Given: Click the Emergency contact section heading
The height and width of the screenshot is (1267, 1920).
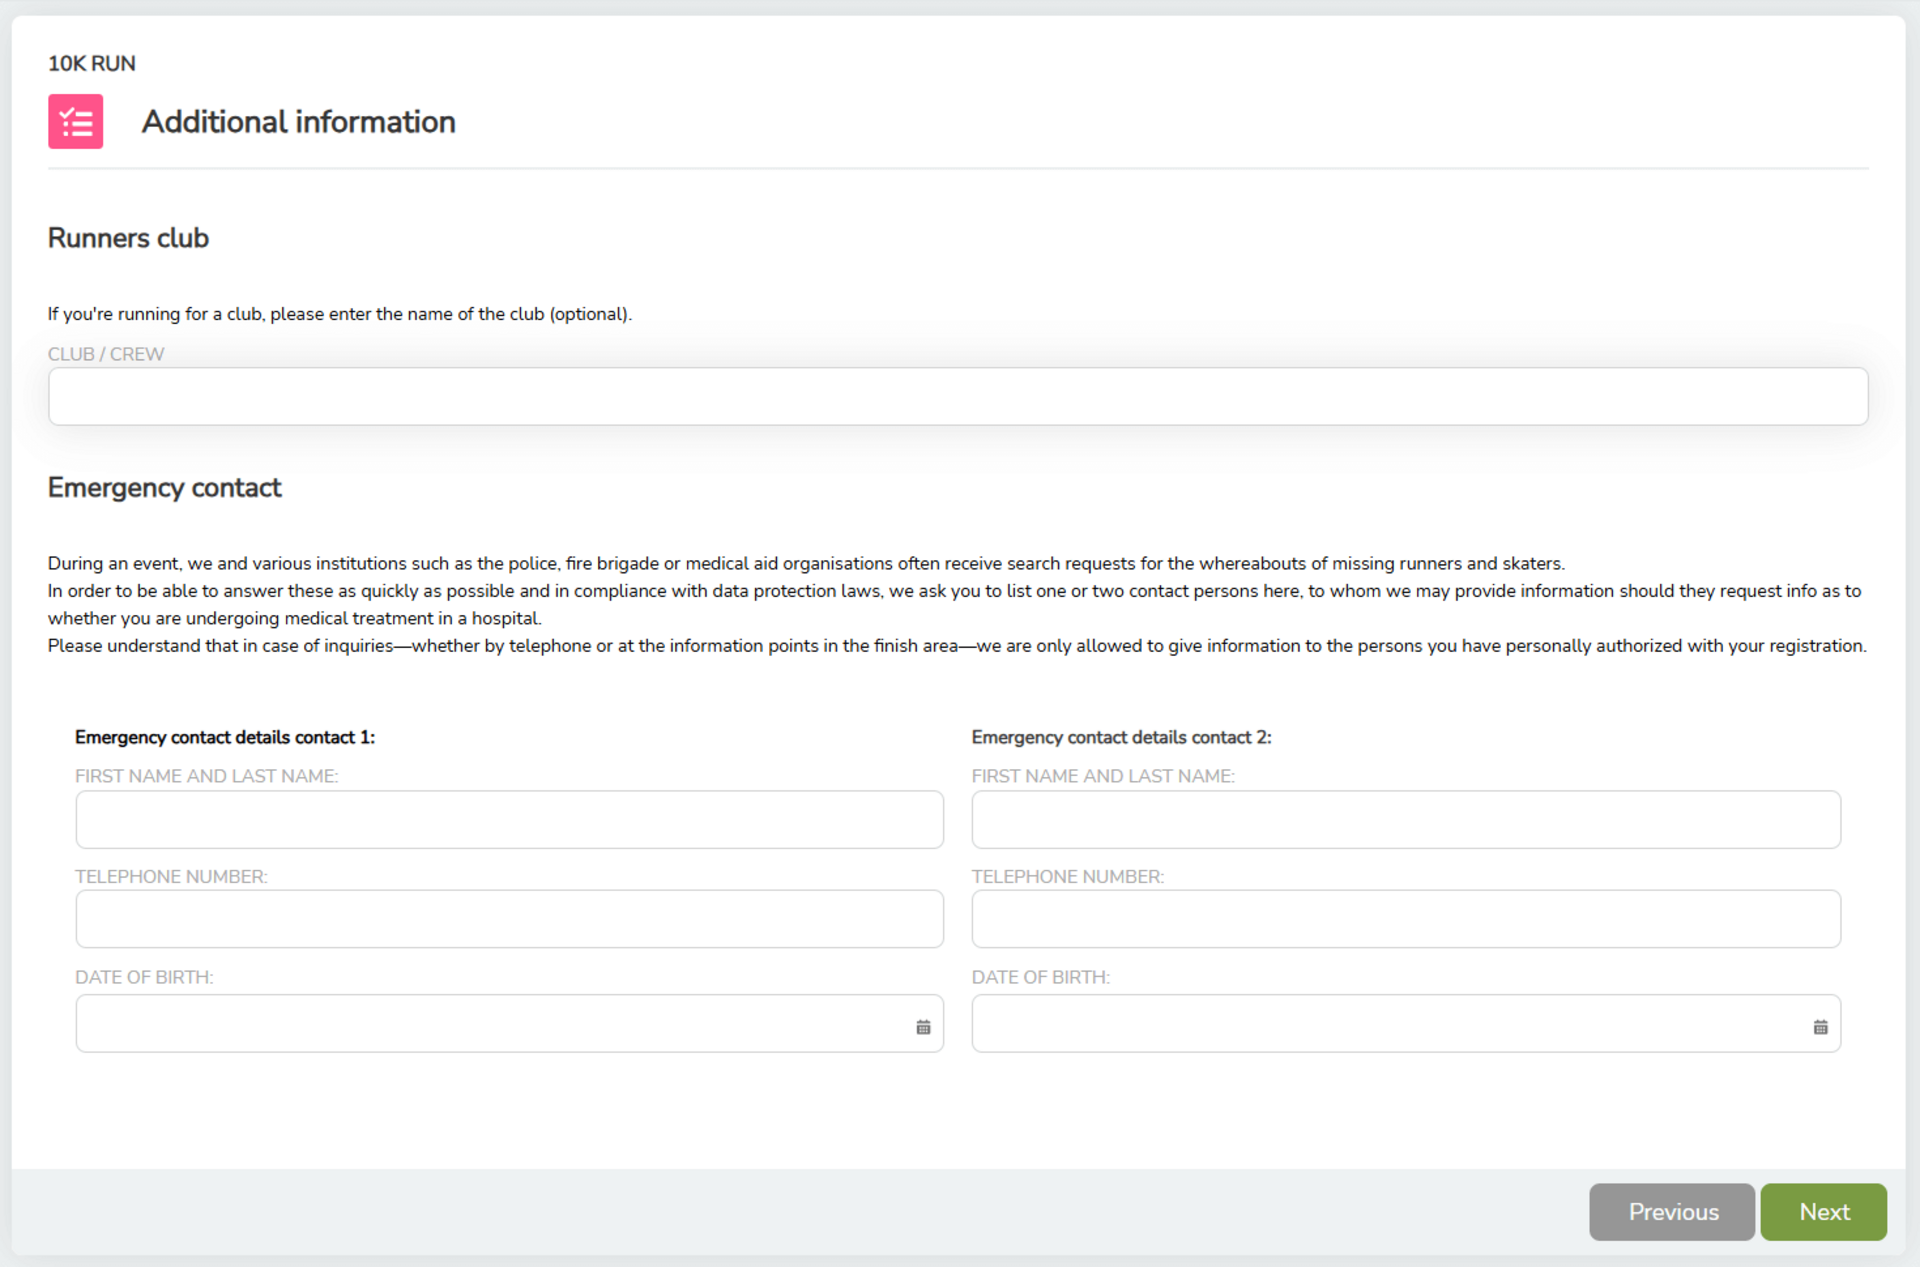Looking at the screenshot, I should tap(164, 488).
